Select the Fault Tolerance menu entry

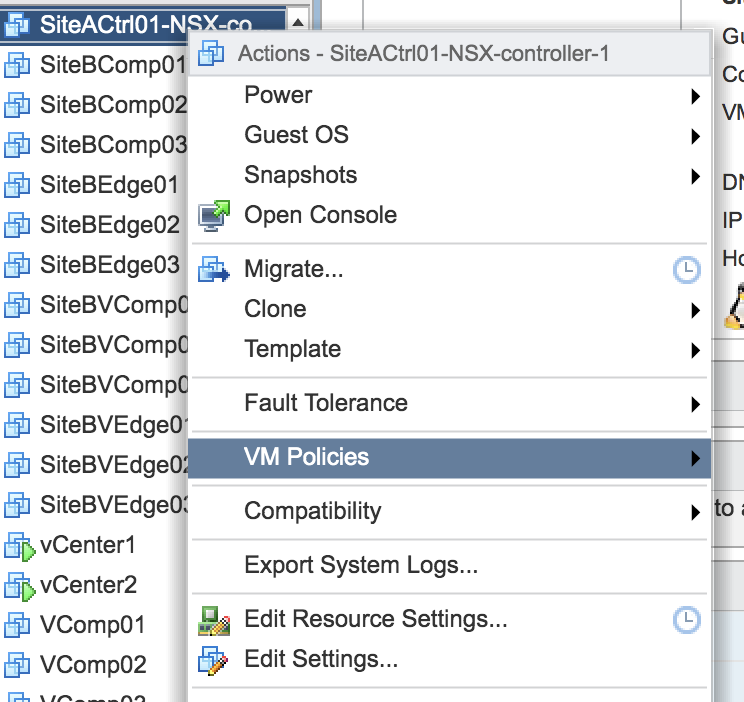pyautogui.click(x=449, y=403)
